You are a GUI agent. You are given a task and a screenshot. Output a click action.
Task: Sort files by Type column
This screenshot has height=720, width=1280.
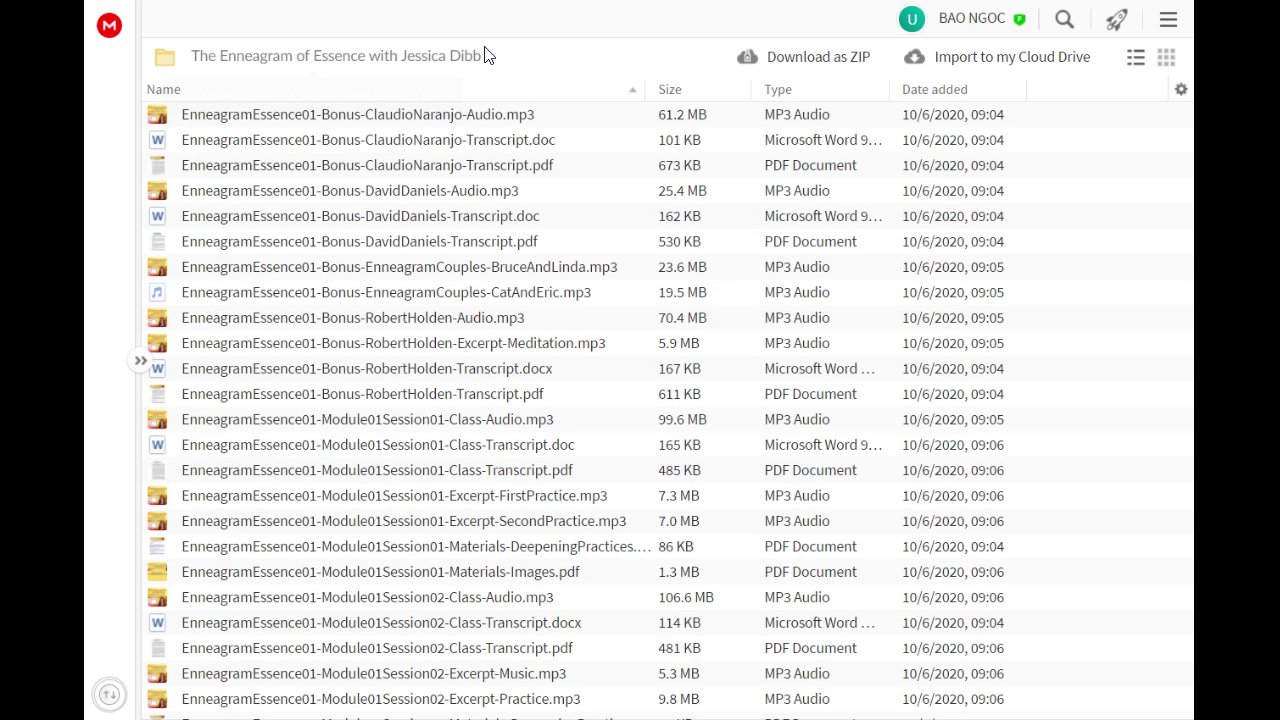click(x=778, y=89)
